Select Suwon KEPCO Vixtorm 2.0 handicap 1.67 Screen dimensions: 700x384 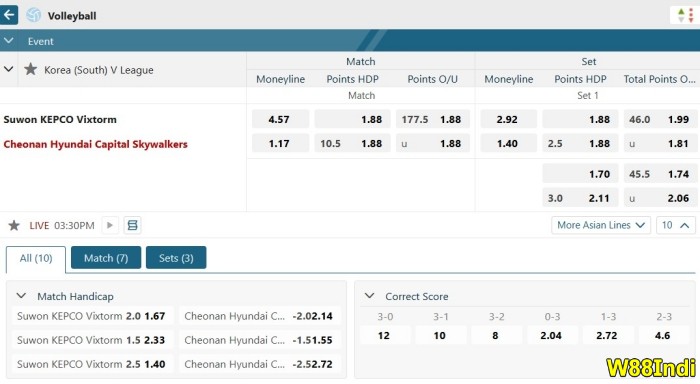[x=92, y=316]
